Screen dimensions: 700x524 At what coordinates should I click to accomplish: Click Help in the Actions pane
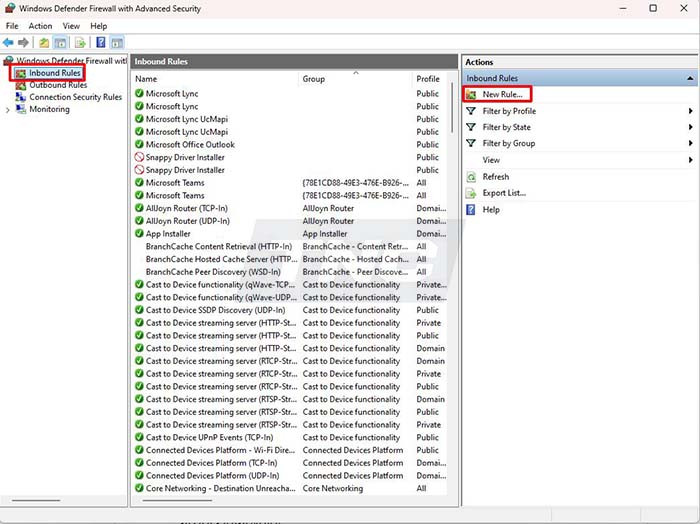click(x=491, y=210)
